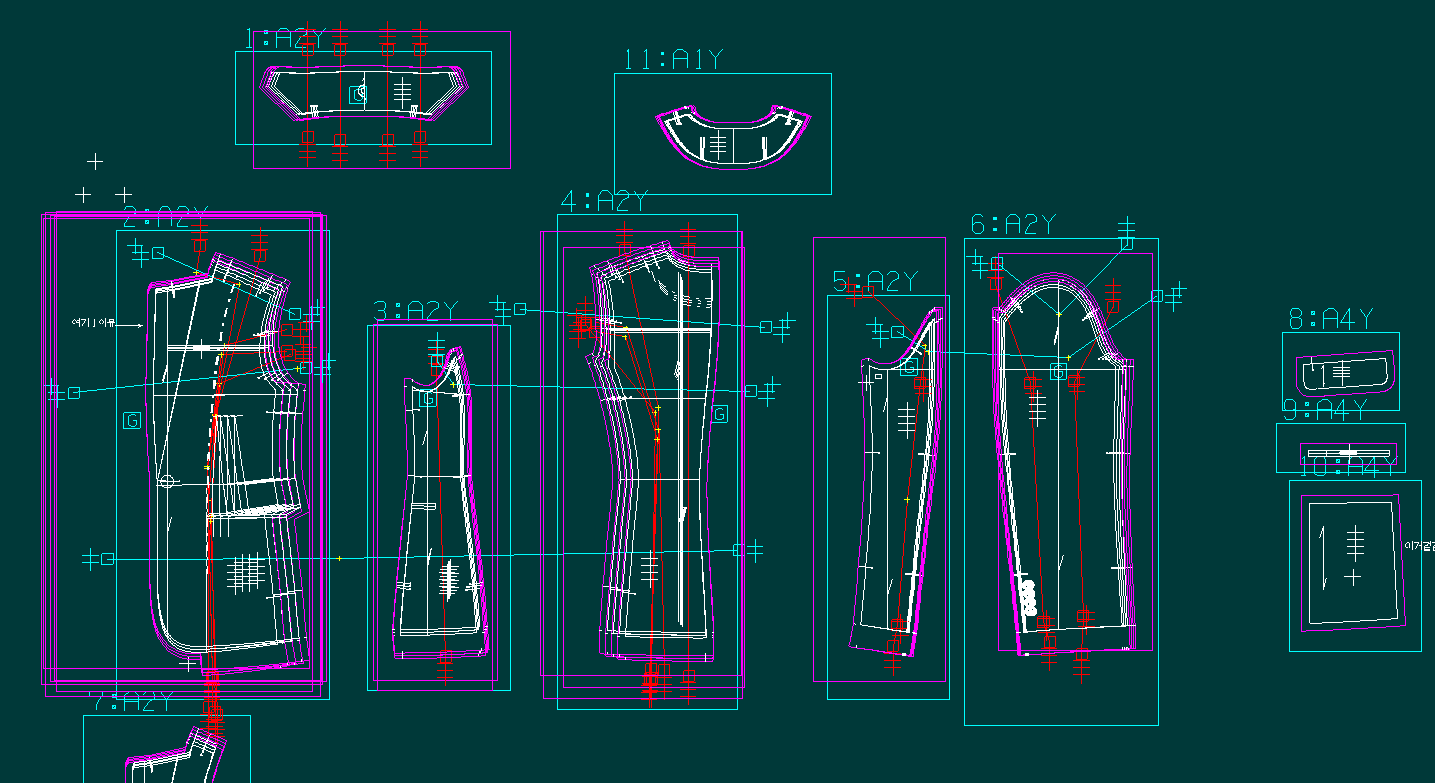The image size is (1435, 783).
Task: Select the button marks on sleeve piece 6
Action: pyautogui.click(x=1029, y=596)
